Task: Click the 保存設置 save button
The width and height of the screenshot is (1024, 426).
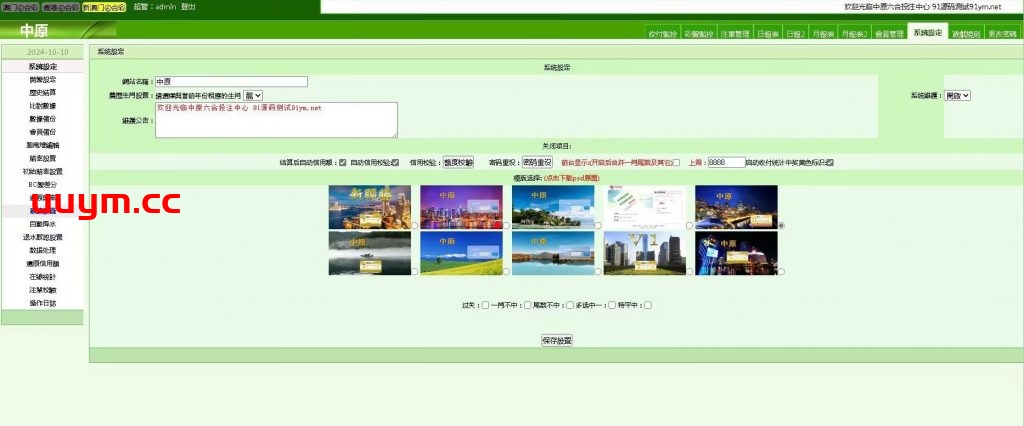Action: [557, 341]
